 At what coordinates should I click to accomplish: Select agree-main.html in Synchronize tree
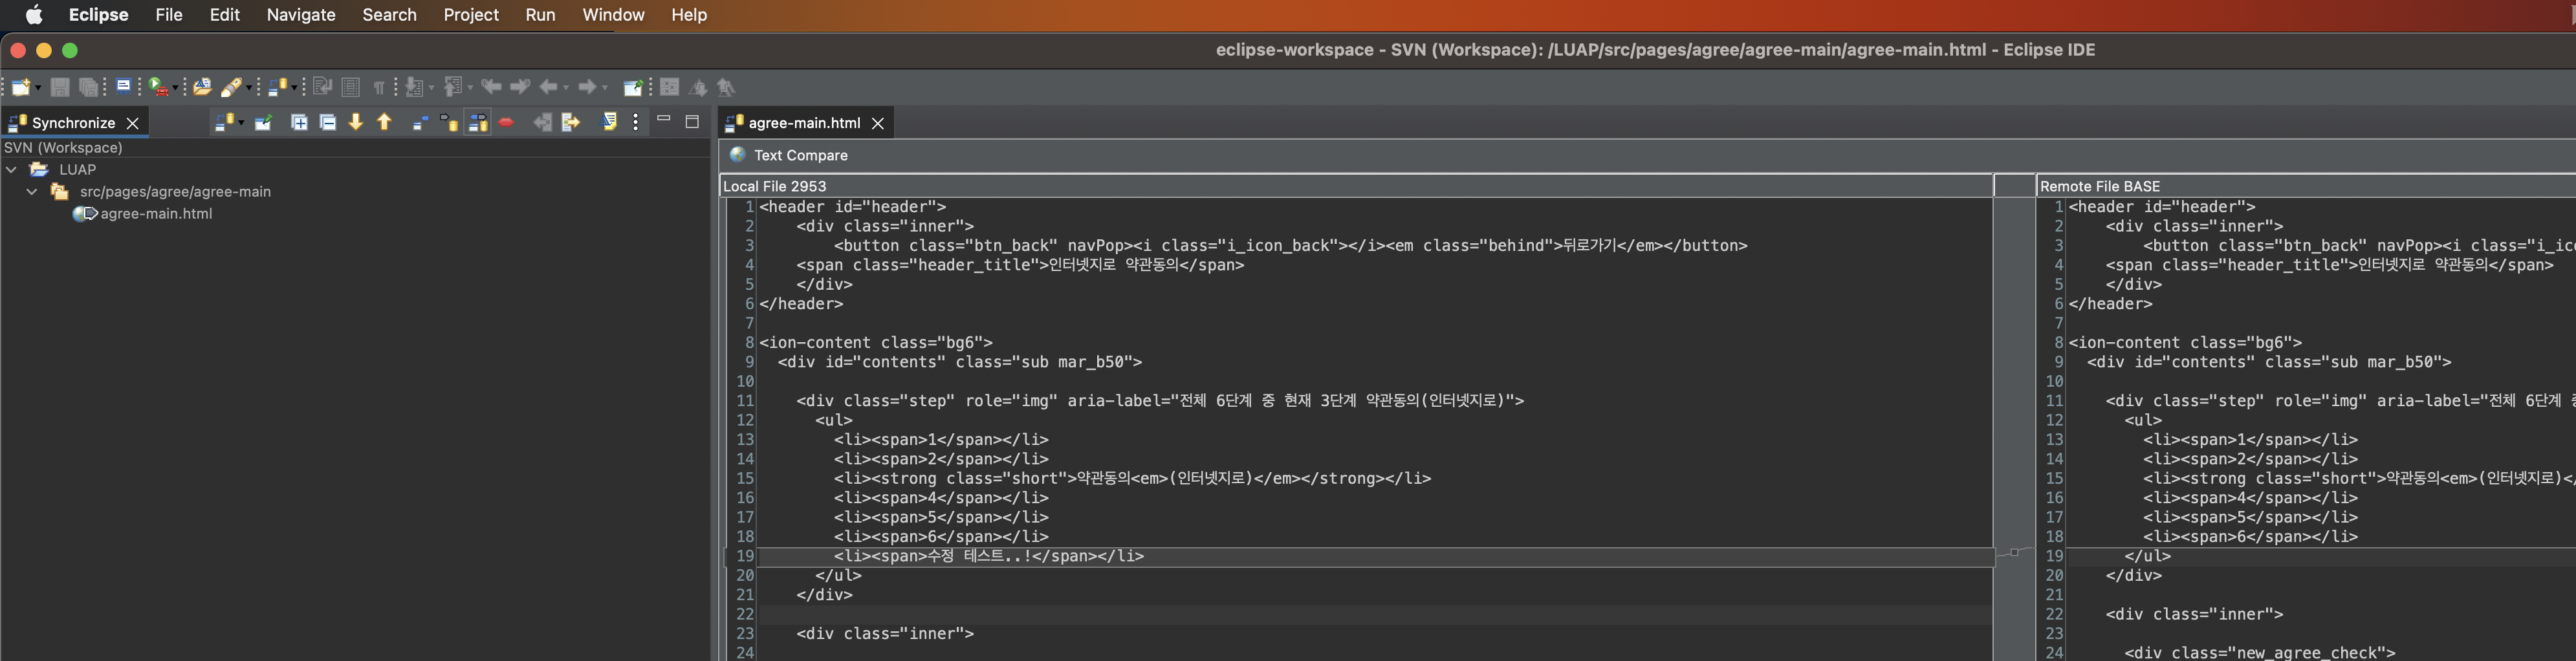[x=156, y=214]
